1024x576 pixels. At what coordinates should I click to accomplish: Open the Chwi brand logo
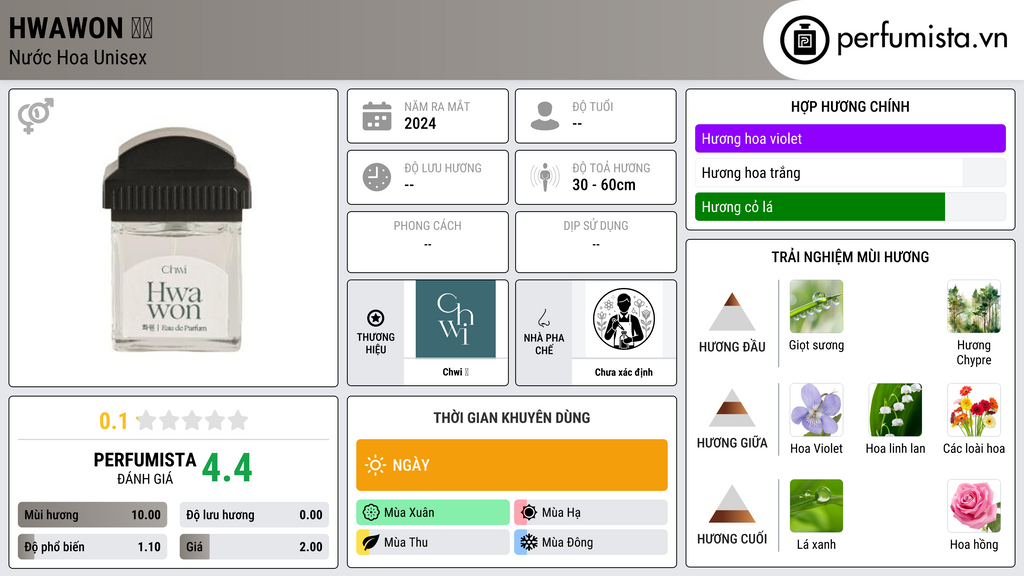[x=456, y=319]
